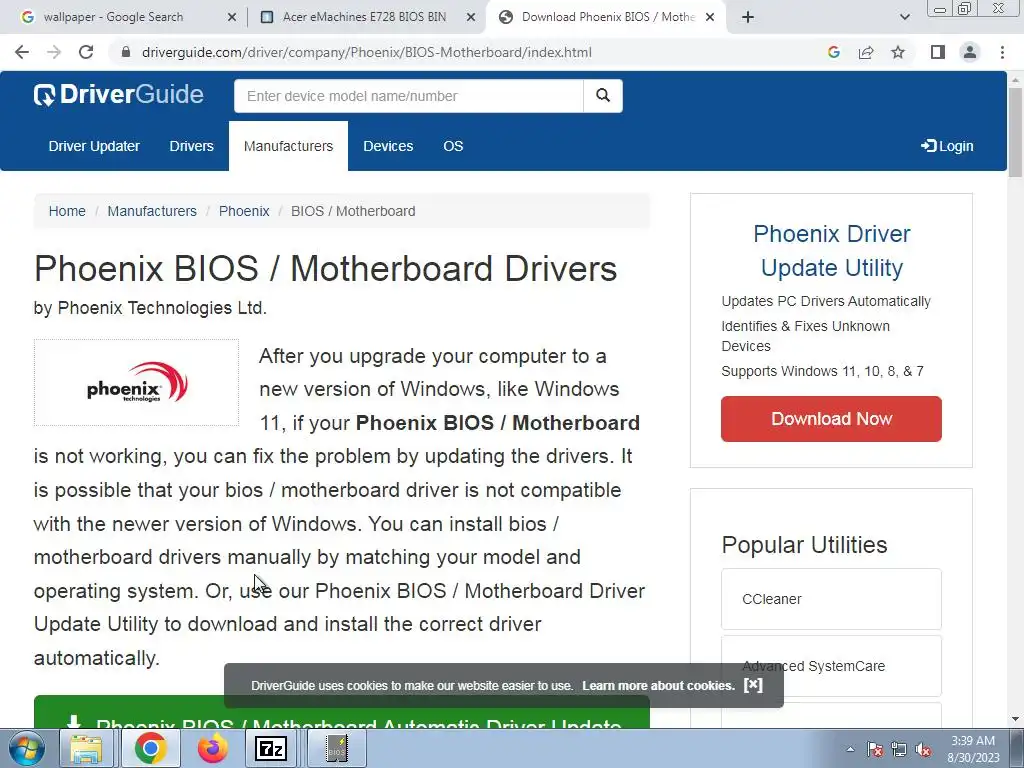Go to Phoenix breadcrumb
This screenshot has height=768, width=1024.
coord(244,211)
